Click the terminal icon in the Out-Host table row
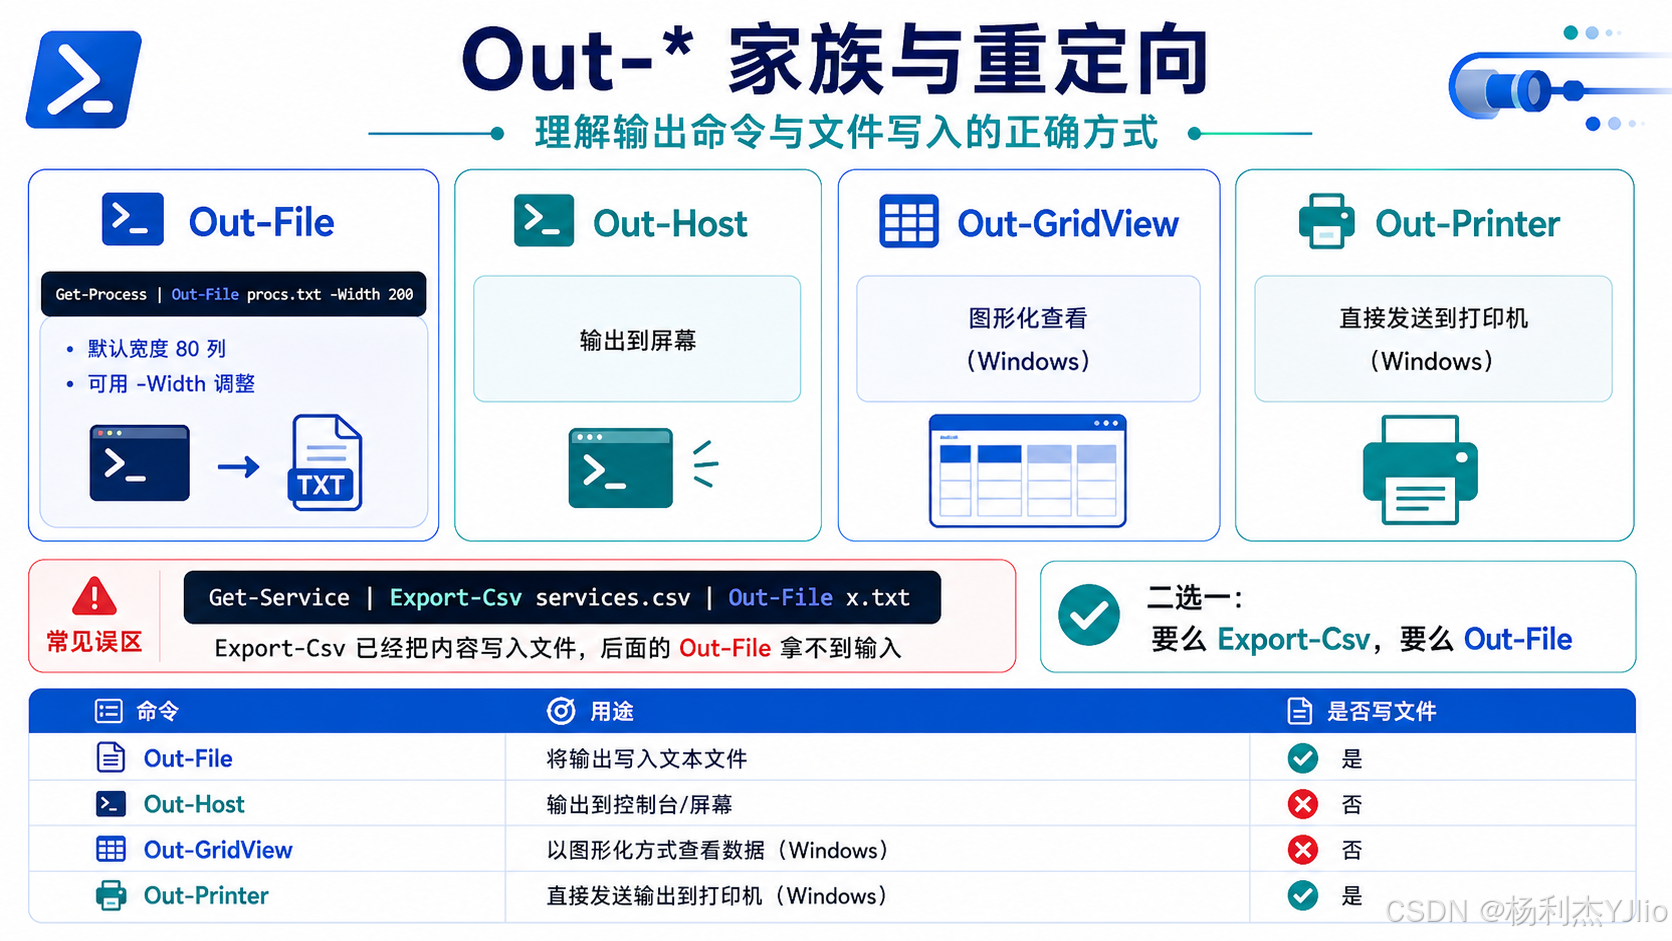The height and width of the screenshot is (941, 1672). tap(111, 804)
